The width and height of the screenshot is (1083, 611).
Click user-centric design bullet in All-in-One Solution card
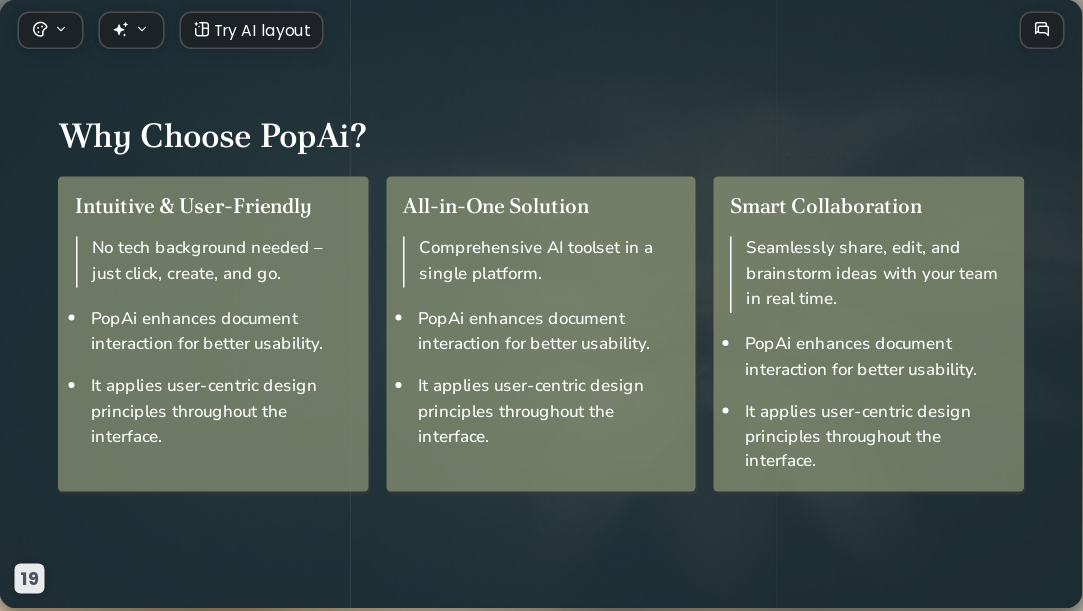pos(530,411)
